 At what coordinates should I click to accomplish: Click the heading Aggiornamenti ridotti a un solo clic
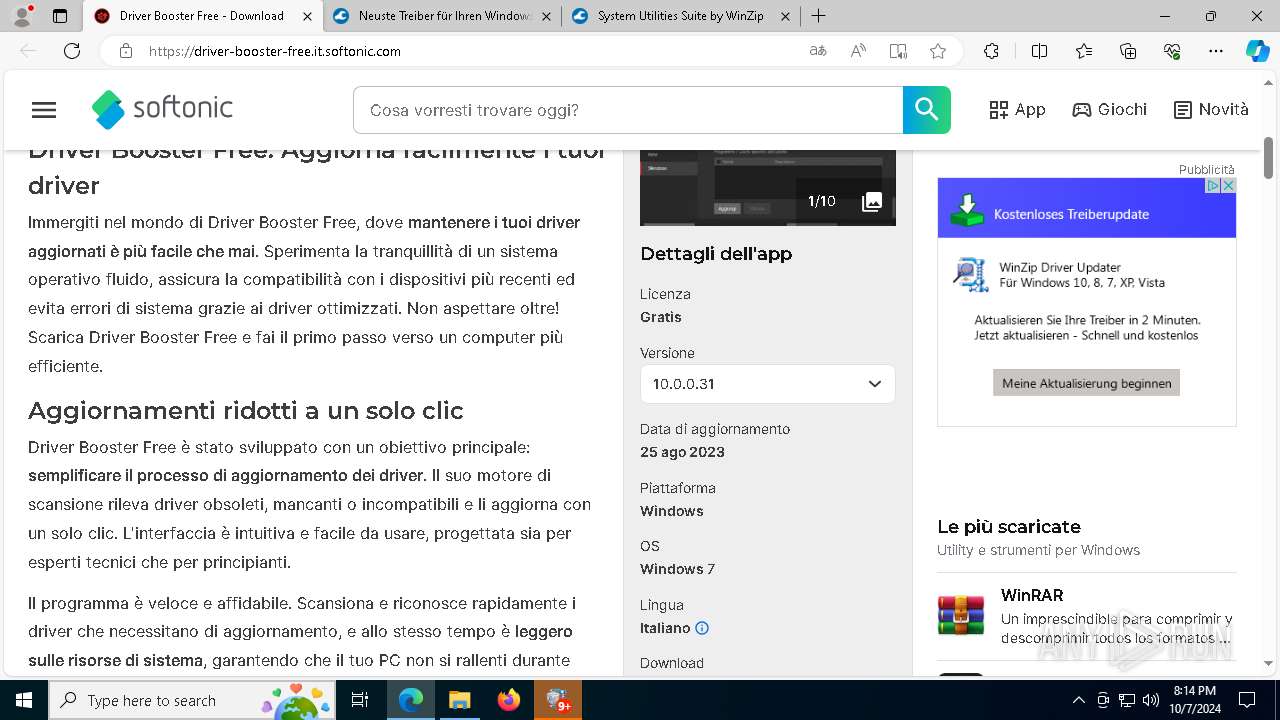coord(246,411)
